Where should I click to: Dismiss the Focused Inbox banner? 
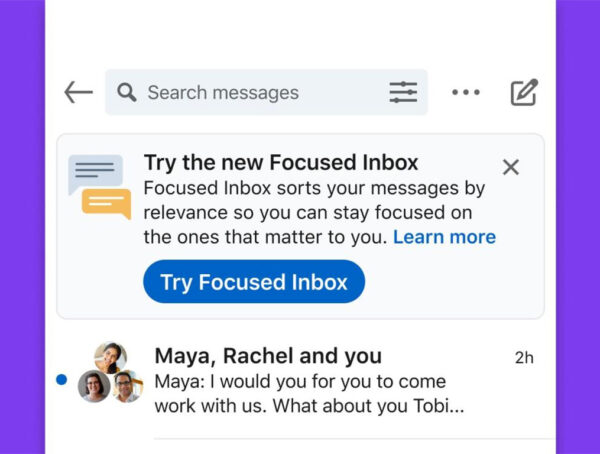511,167
